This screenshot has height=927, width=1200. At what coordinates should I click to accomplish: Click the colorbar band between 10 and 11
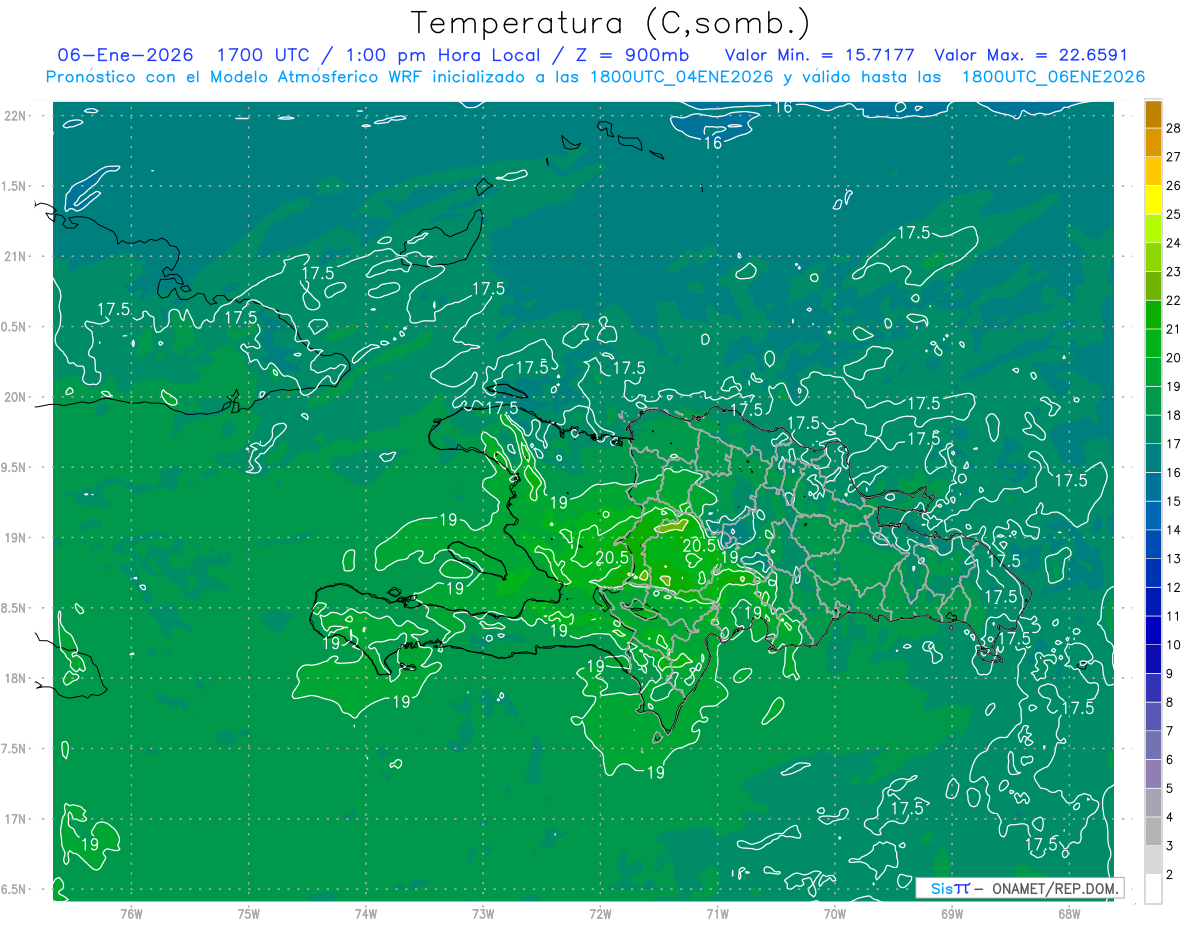coord(1153,631)
